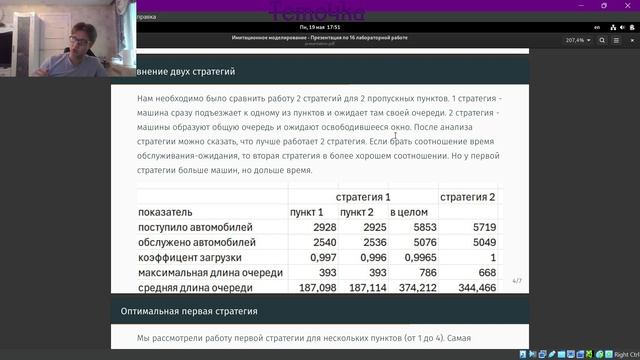Click the cell with value 5049
This screenshot has height=360, width=640.
click(484, 242)
